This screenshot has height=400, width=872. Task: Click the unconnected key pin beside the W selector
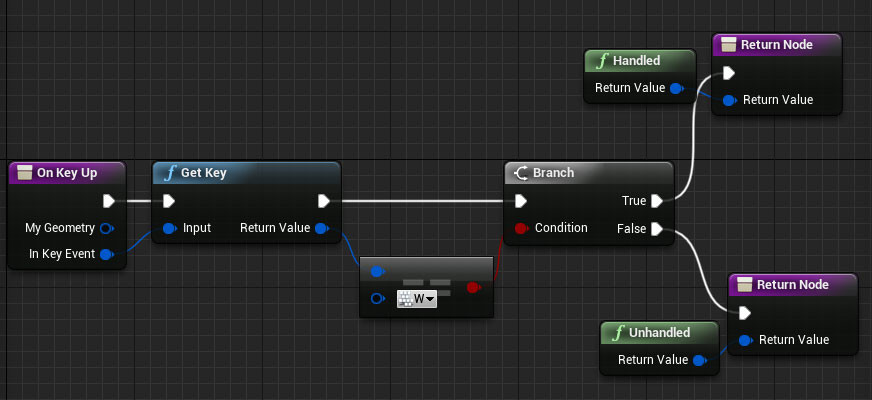point(378,299)
